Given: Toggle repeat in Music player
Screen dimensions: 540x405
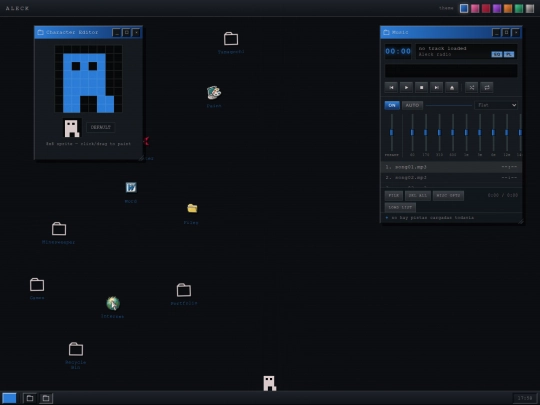Looking at the screenshot, I should [487, 87].
